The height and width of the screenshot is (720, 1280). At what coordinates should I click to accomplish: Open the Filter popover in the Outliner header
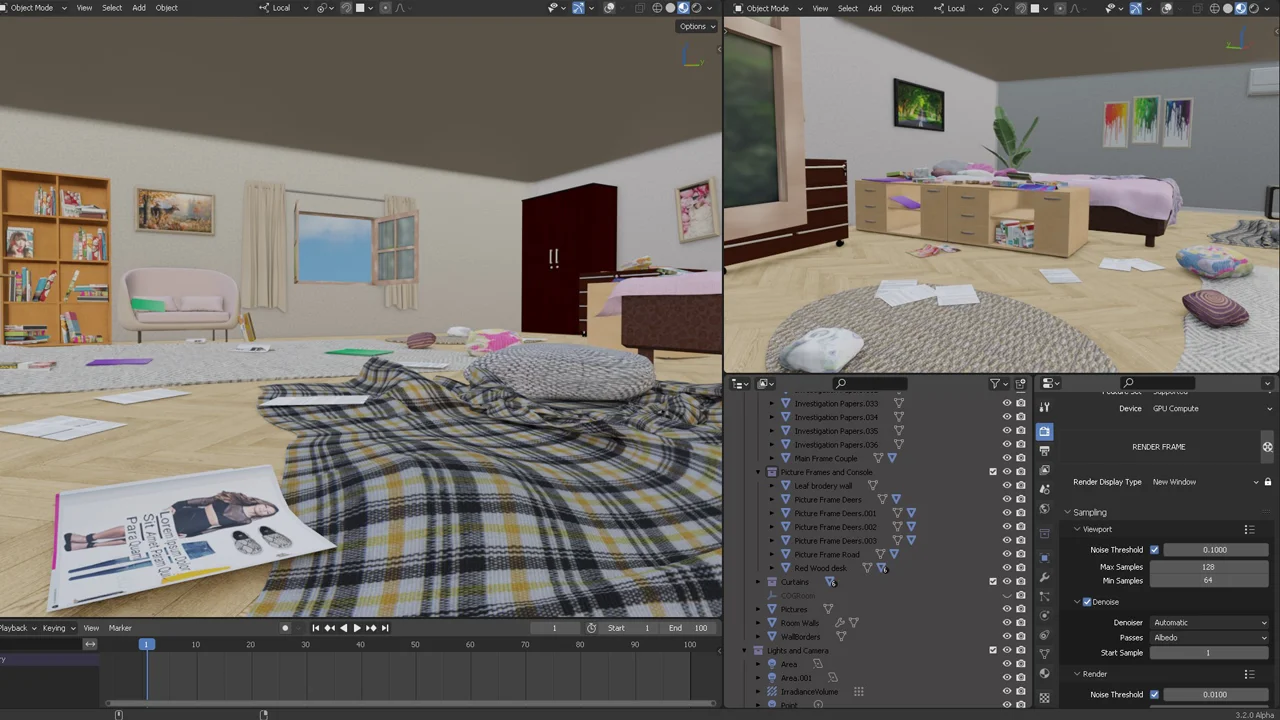(993, 383)
